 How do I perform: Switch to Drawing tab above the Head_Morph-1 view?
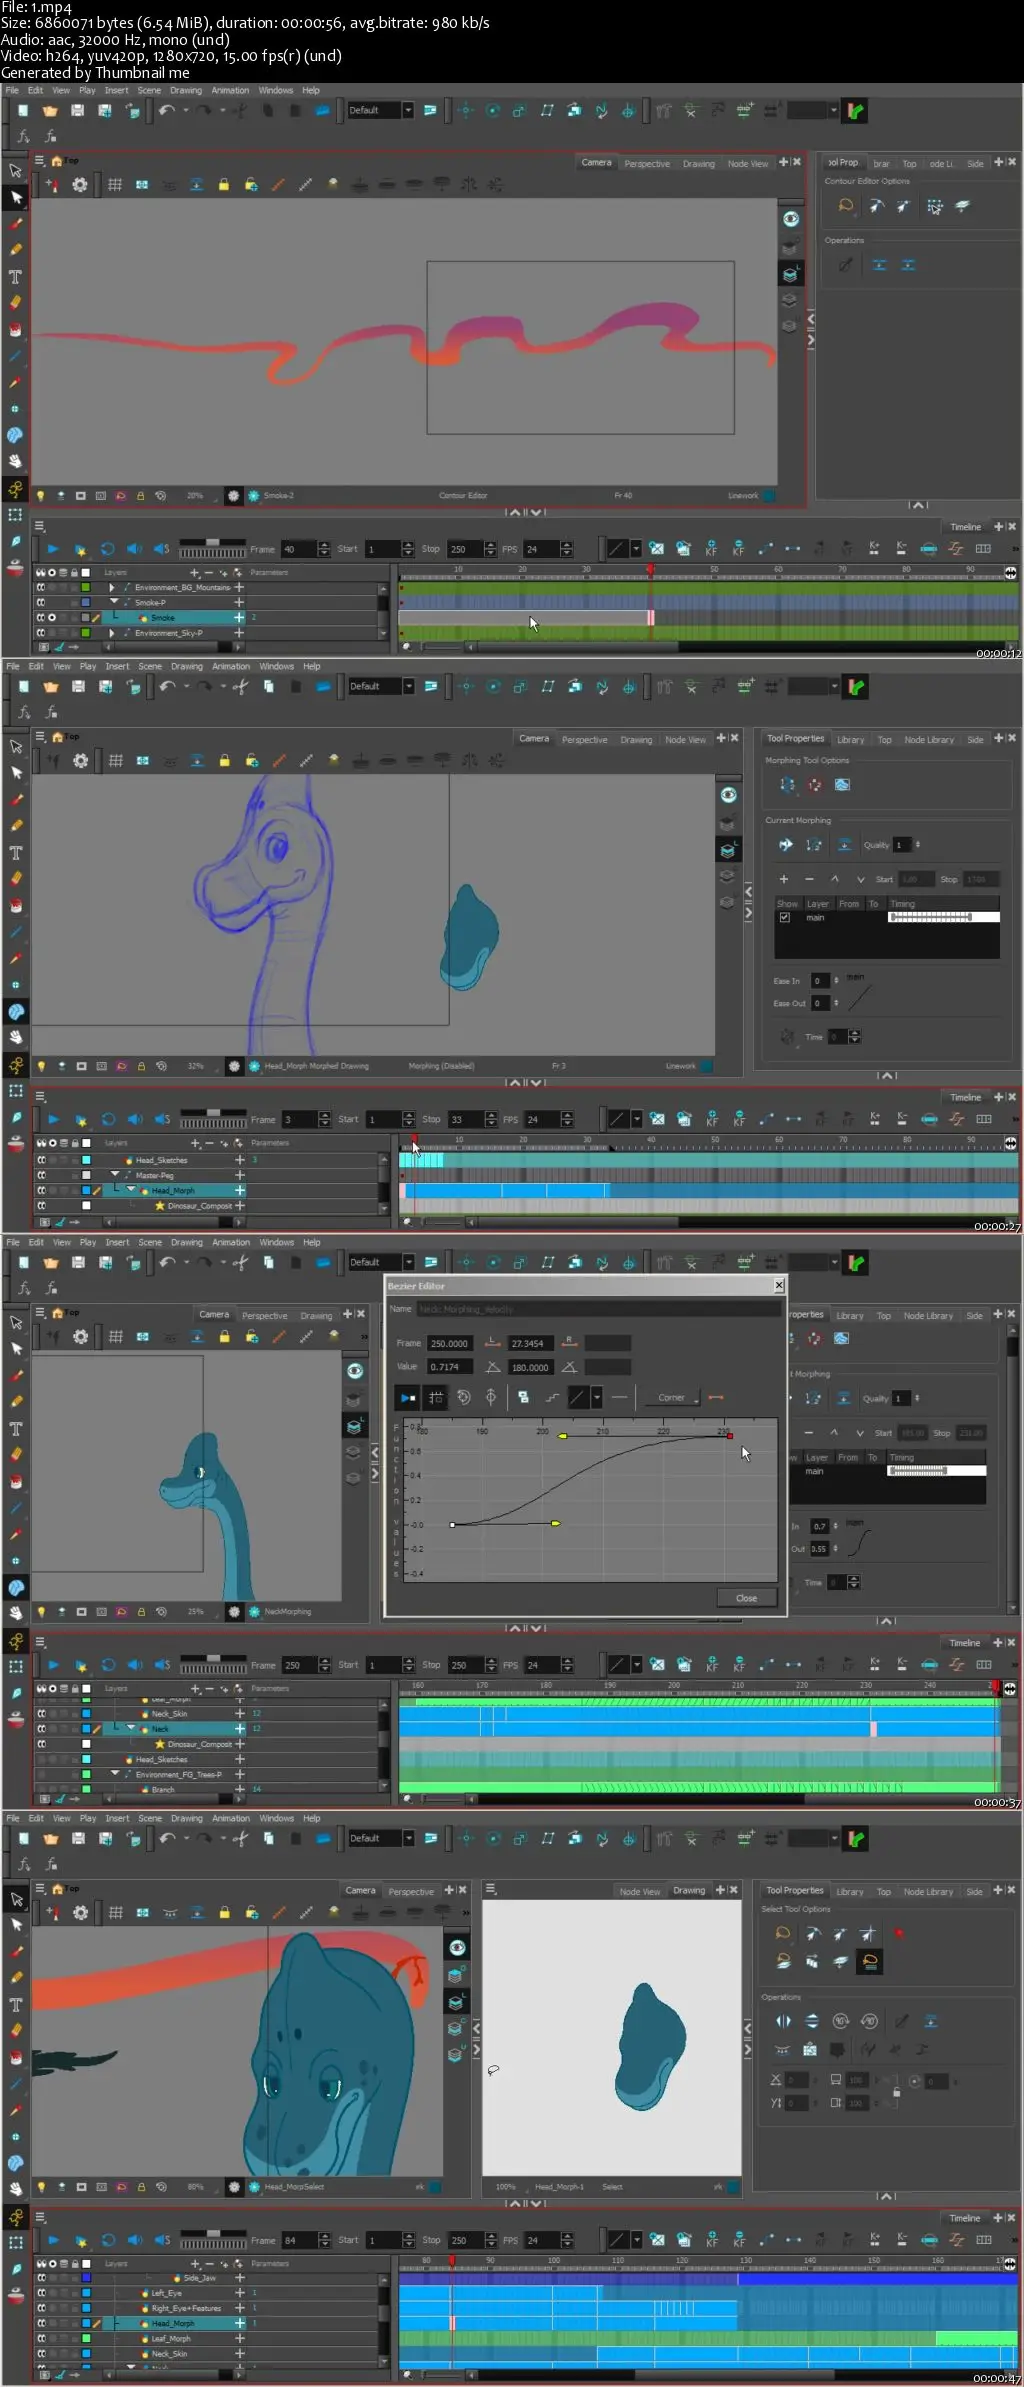(689, 1891)
